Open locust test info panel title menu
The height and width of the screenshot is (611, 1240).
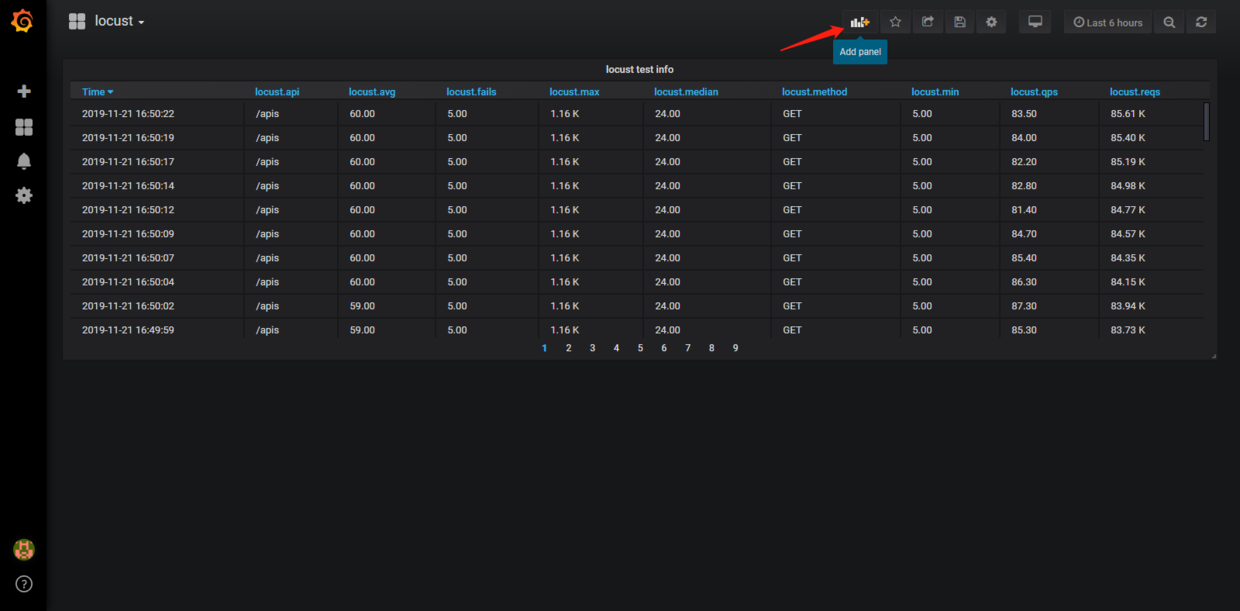pos(640,69)
